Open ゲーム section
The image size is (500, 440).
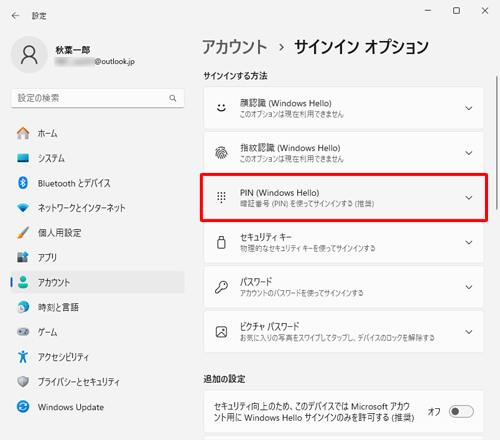point(97,332)
